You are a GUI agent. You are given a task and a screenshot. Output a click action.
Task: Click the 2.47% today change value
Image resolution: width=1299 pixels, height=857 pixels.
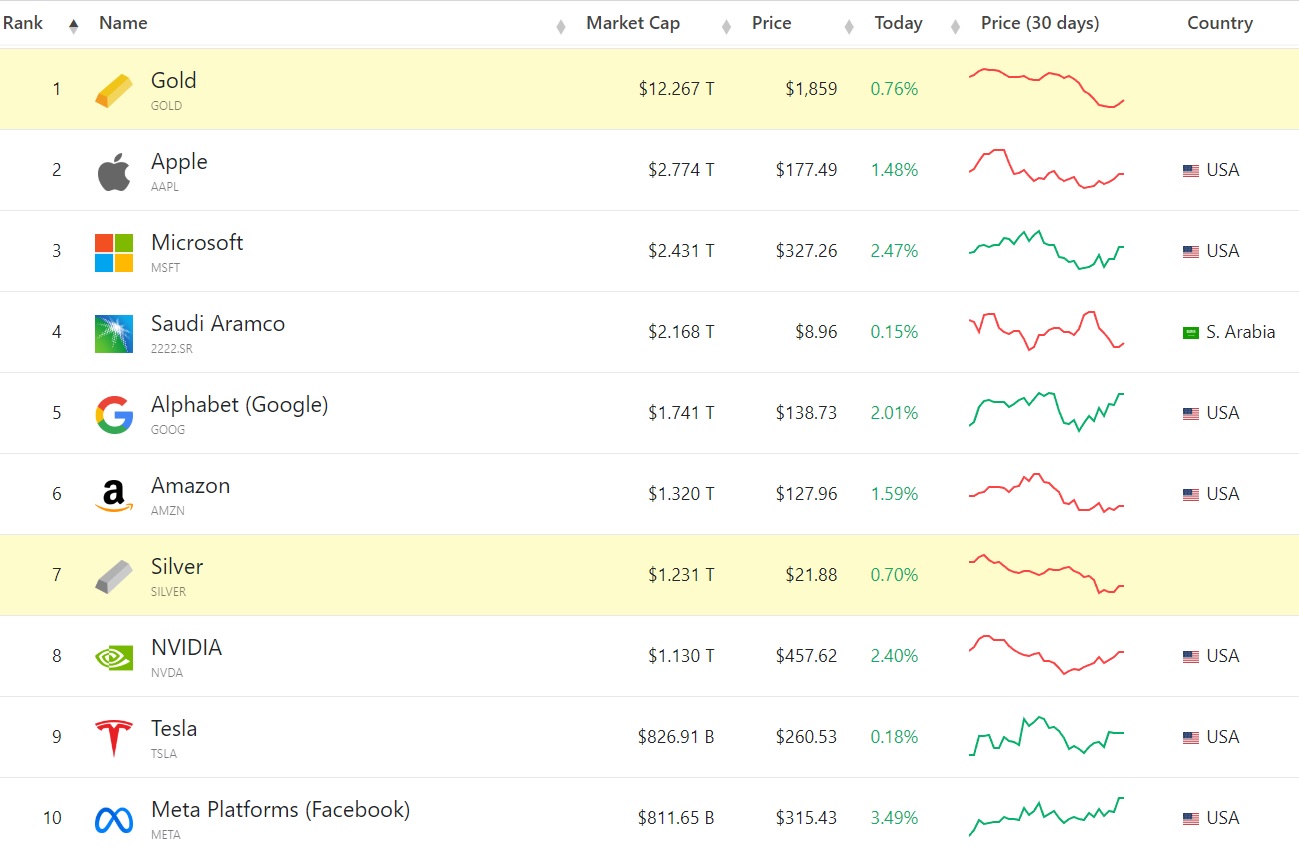coord(894,251)
